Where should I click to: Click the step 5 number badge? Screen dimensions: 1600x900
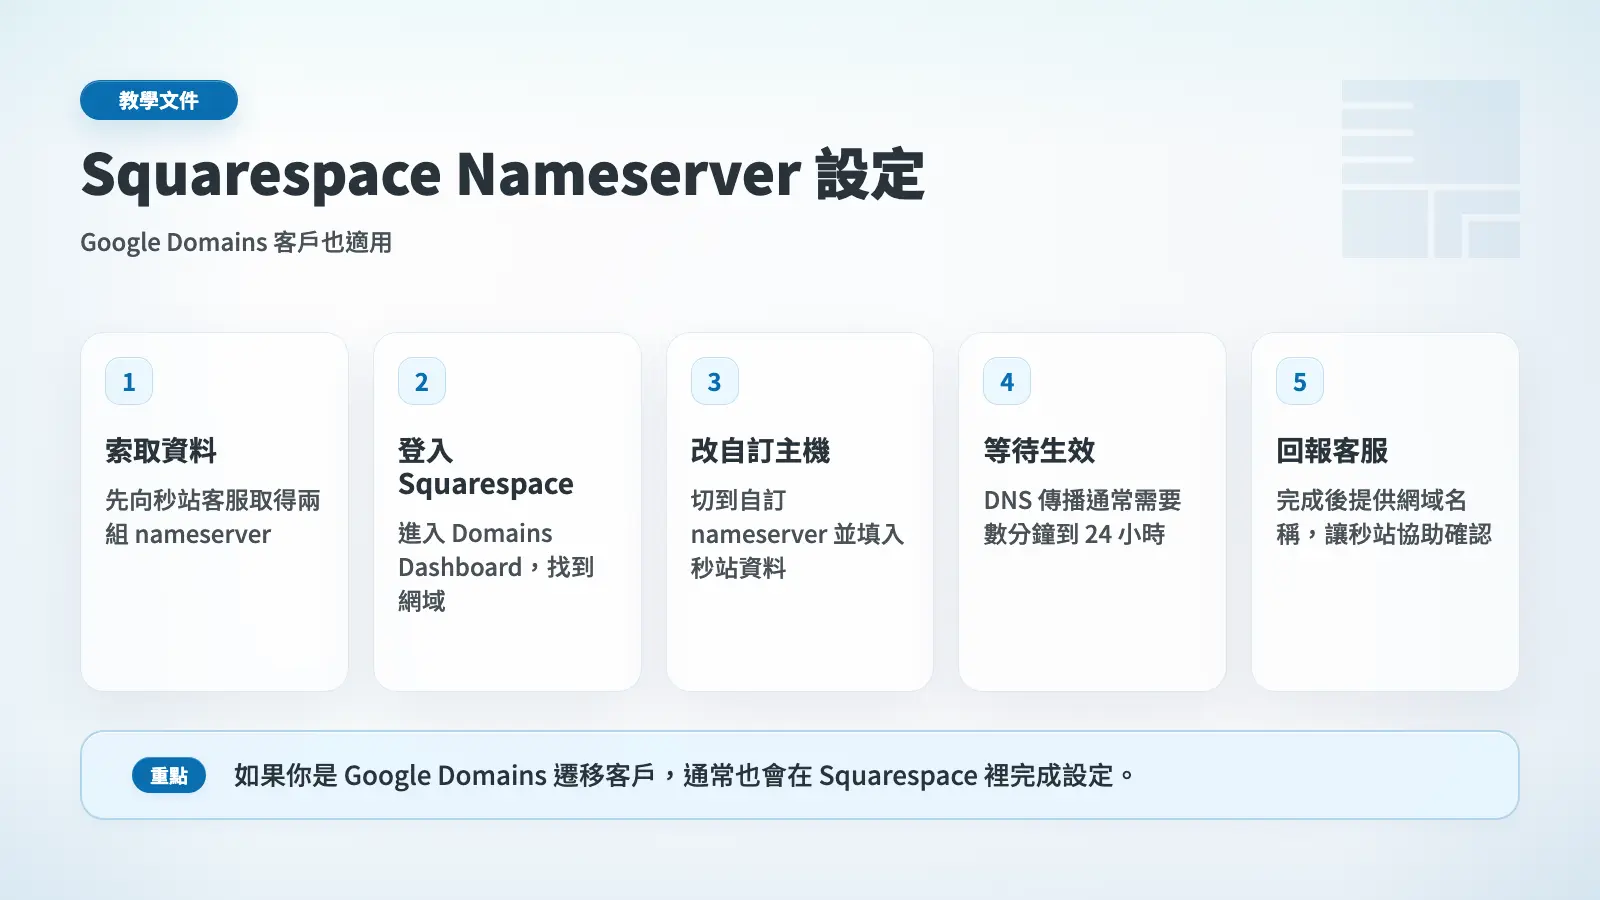1300,381
